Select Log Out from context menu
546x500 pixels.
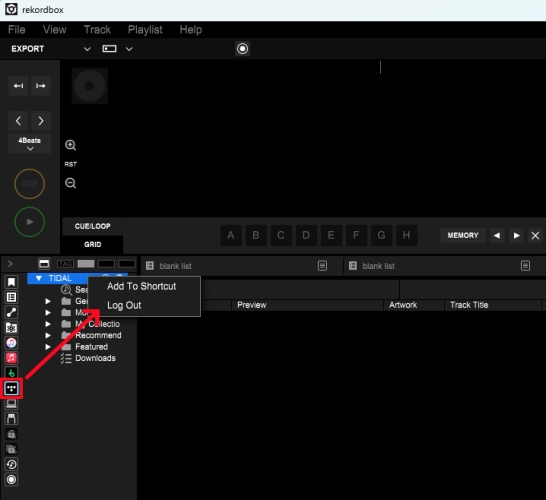[x=124, y=305]
